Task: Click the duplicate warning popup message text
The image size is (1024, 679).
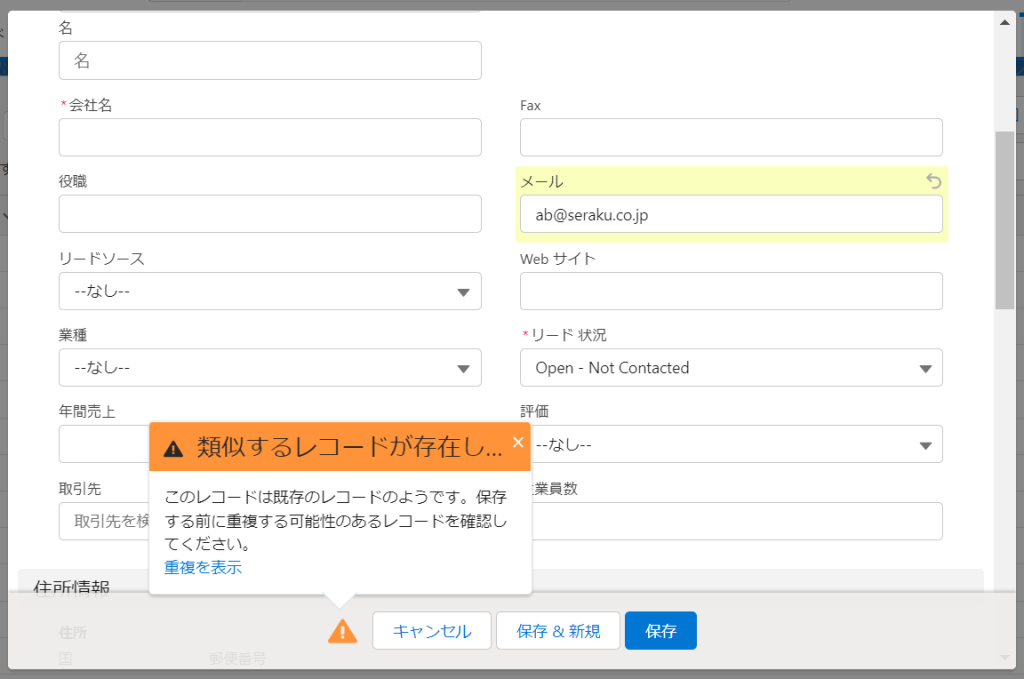Action: coord(336,520)
